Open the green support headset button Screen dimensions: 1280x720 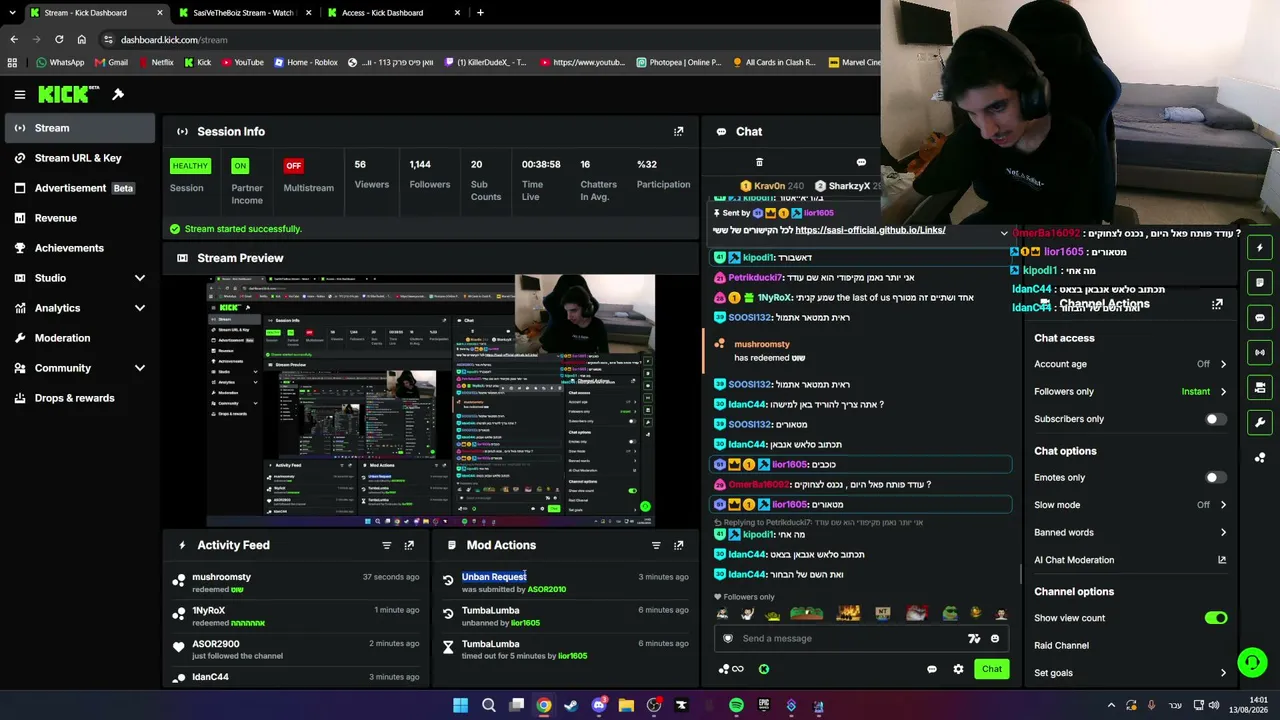[1252, 662]
